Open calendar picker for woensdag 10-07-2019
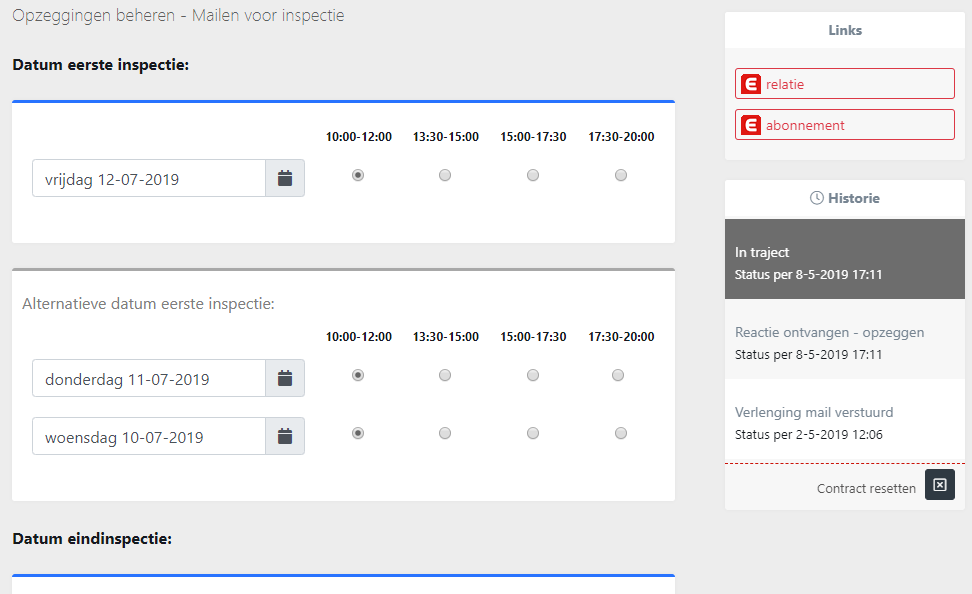Screen dimensions: 972x594 pyautogui.click(x=285, y=437)
